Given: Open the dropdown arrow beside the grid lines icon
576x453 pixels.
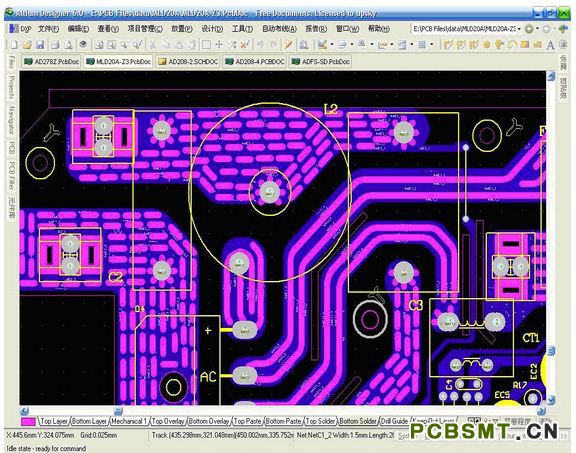Looking at the screenshot, I should click(431, 45).
